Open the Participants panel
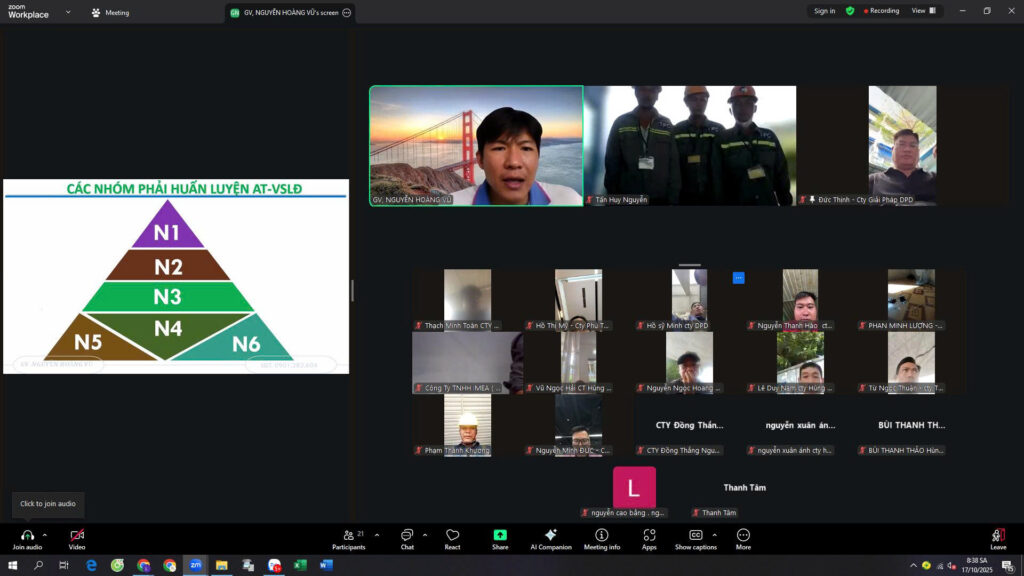 pyautogui.click(x=348, y=536)
